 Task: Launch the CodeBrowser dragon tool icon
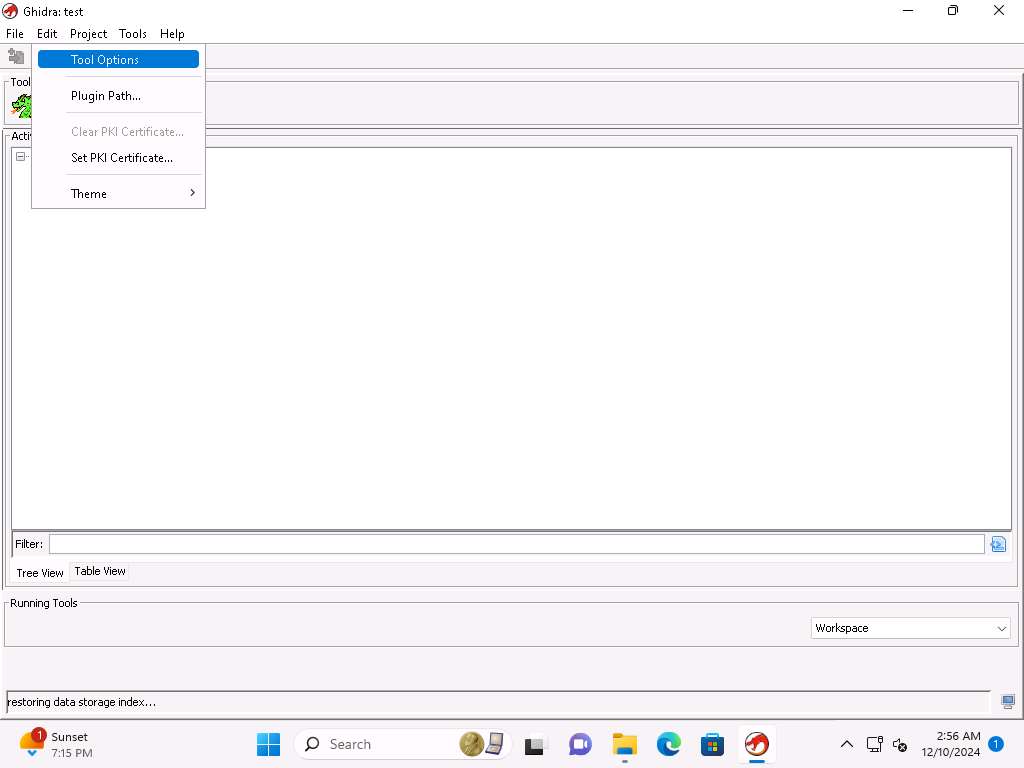tap(22, 105)
